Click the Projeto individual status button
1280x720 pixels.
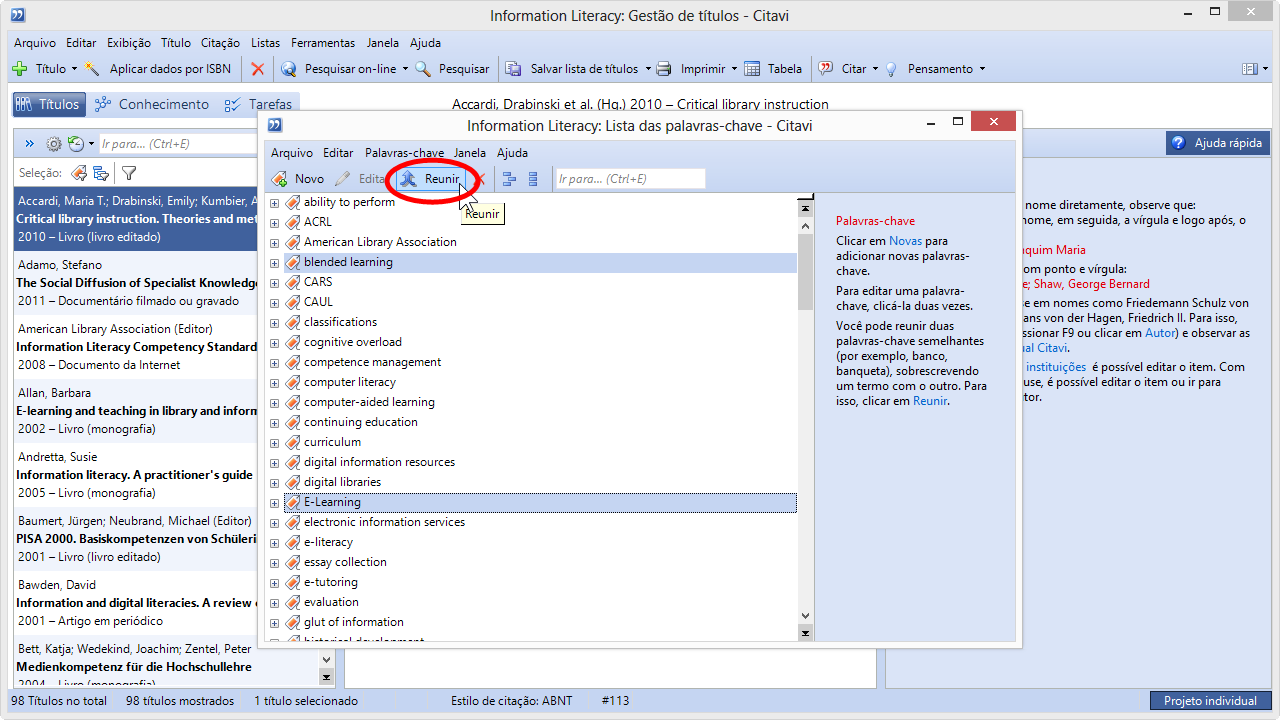coord(1210,701)
